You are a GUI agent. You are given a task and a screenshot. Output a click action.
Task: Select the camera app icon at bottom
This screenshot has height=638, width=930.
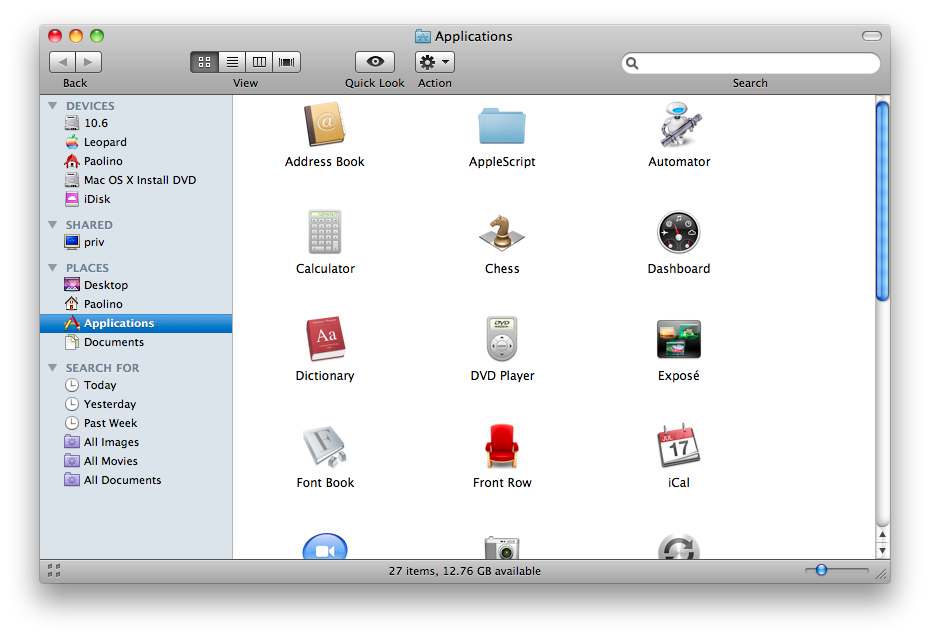(502, 547)
